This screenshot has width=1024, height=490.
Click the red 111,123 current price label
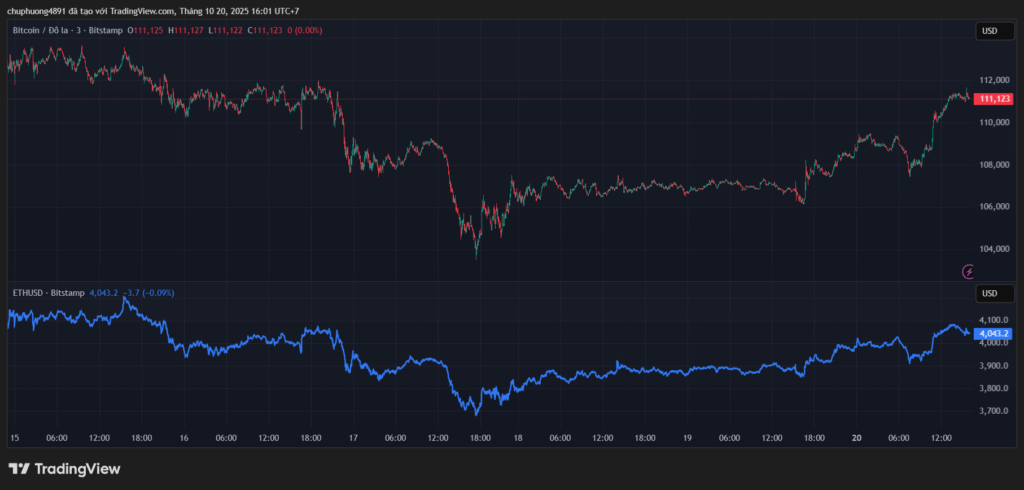993,99
